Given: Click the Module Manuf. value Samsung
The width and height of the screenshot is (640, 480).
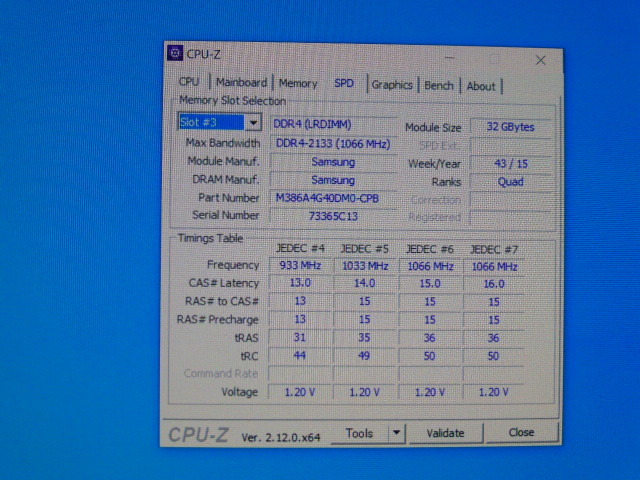Looking at the screenshot, I should (333, 162).
